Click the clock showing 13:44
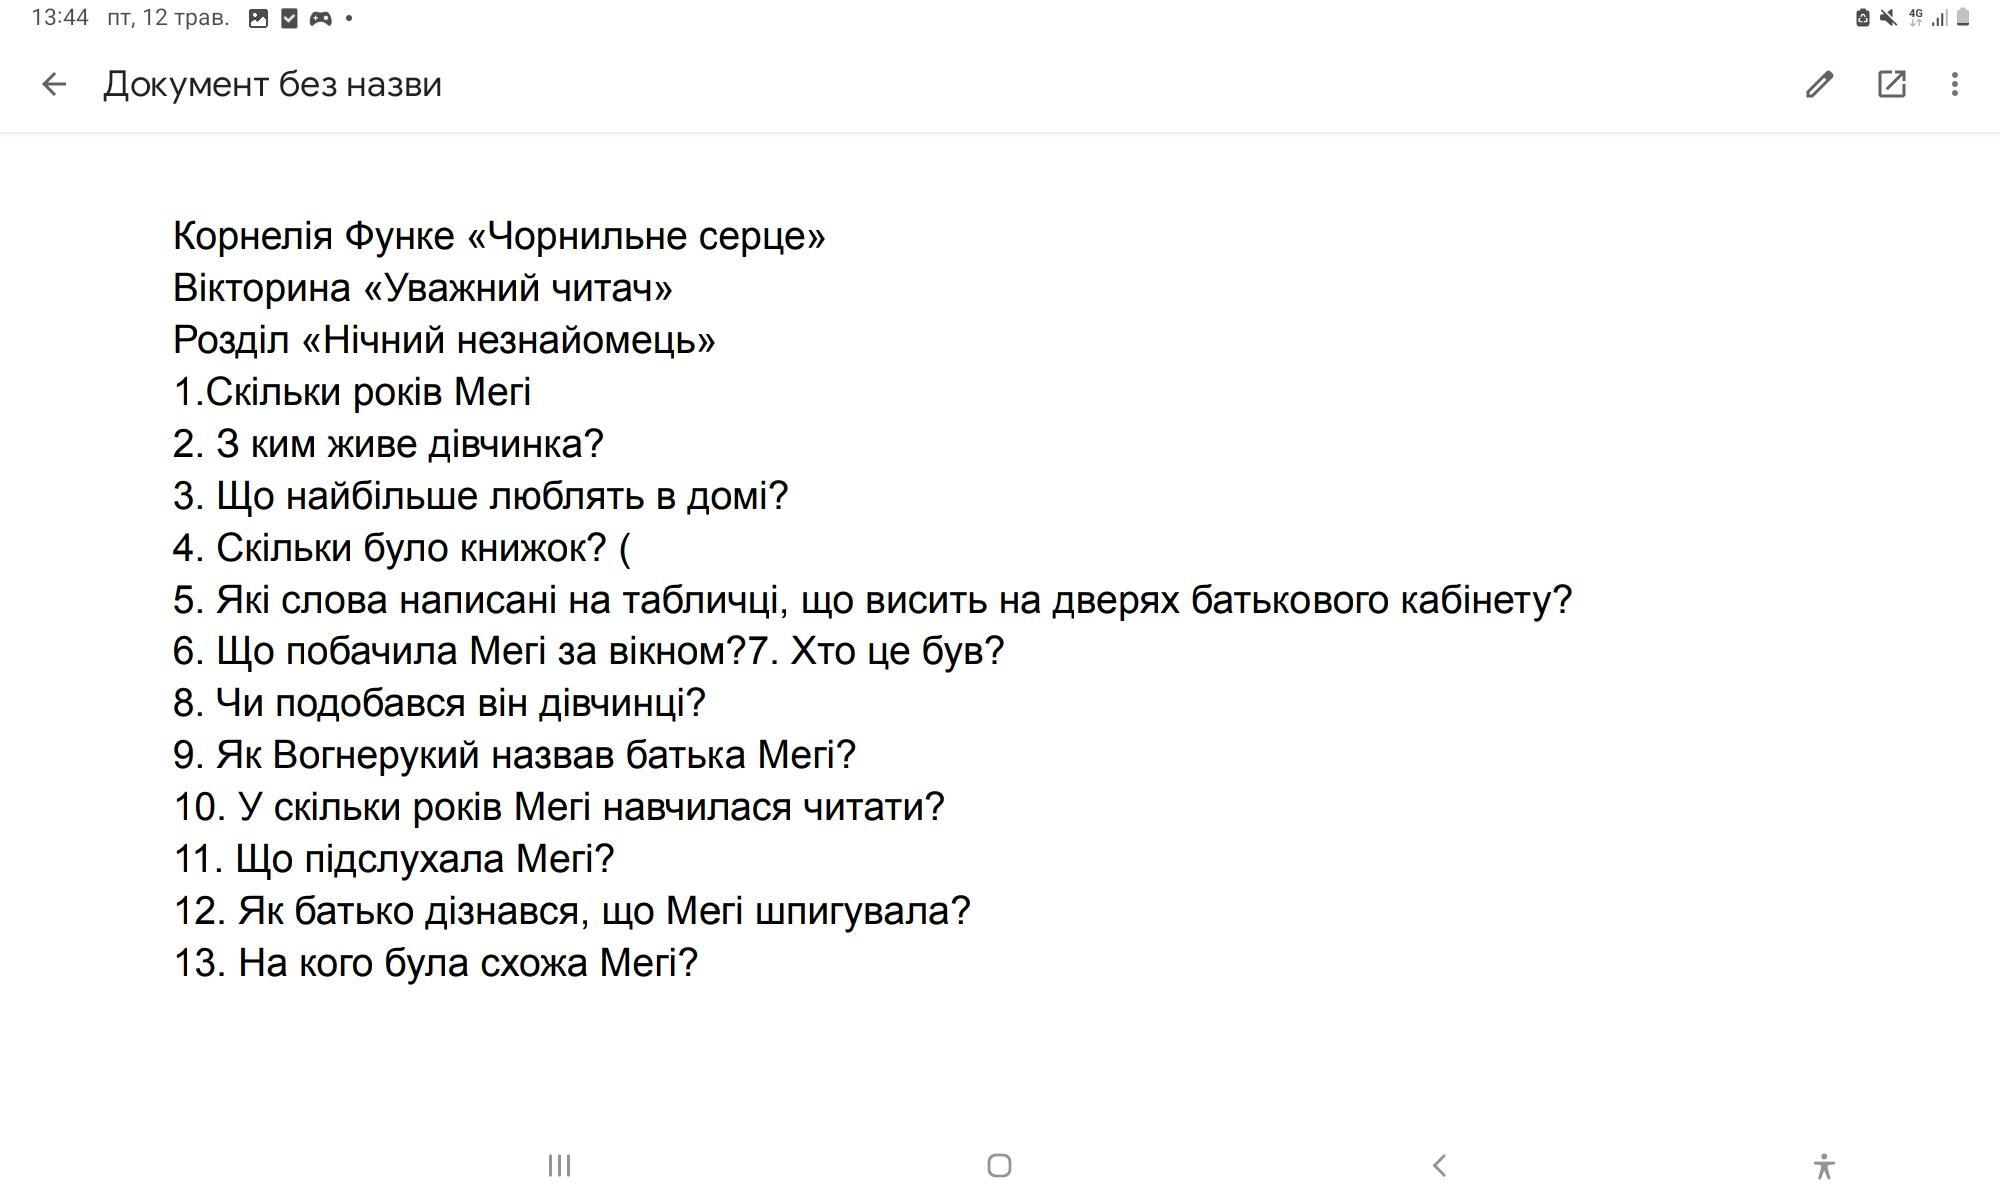Screen dimensions: 2000x1200 click(60, 18)
